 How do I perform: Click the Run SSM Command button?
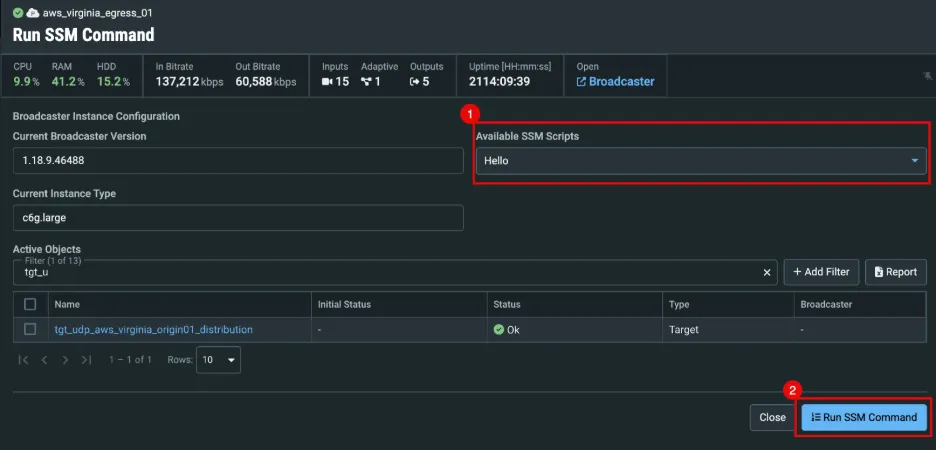click(864, 417)
